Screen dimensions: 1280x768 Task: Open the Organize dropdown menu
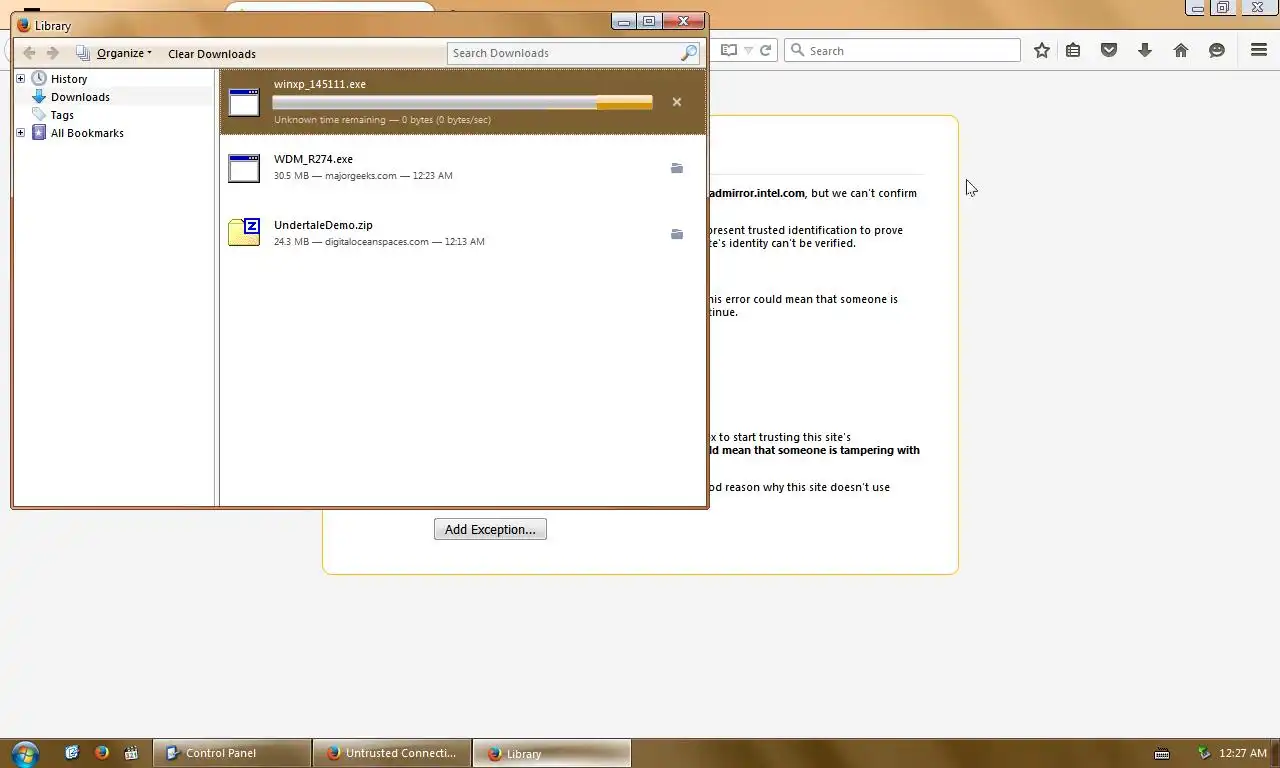tap(113, 53)
